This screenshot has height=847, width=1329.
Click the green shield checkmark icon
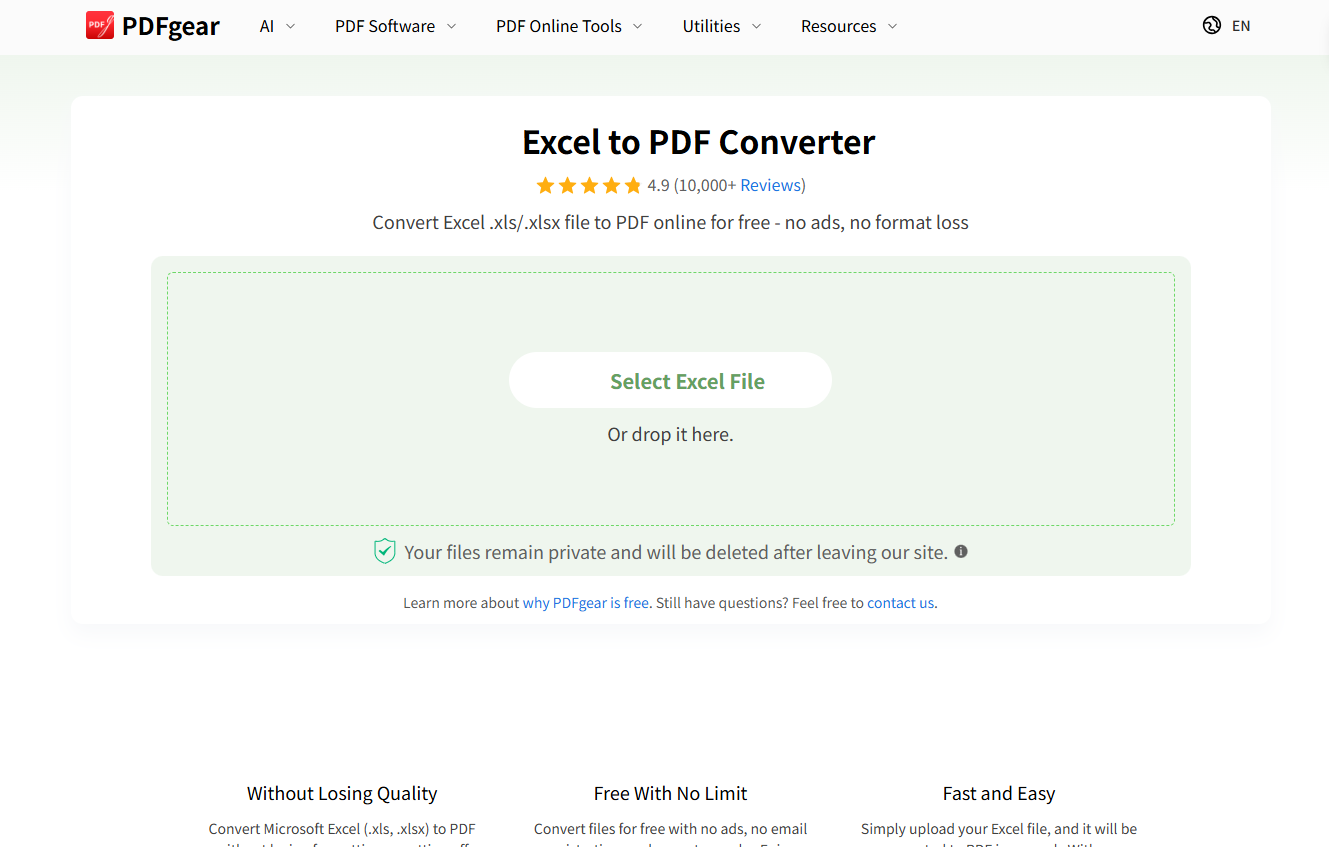(385, 551)
